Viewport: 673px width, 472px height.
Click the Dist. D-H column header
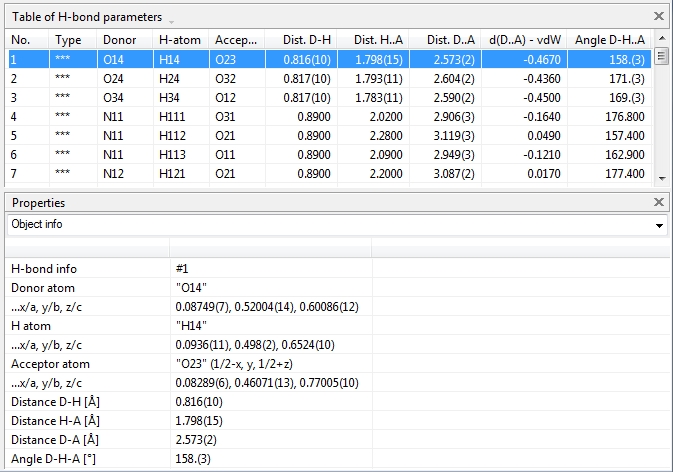[300, 40]
